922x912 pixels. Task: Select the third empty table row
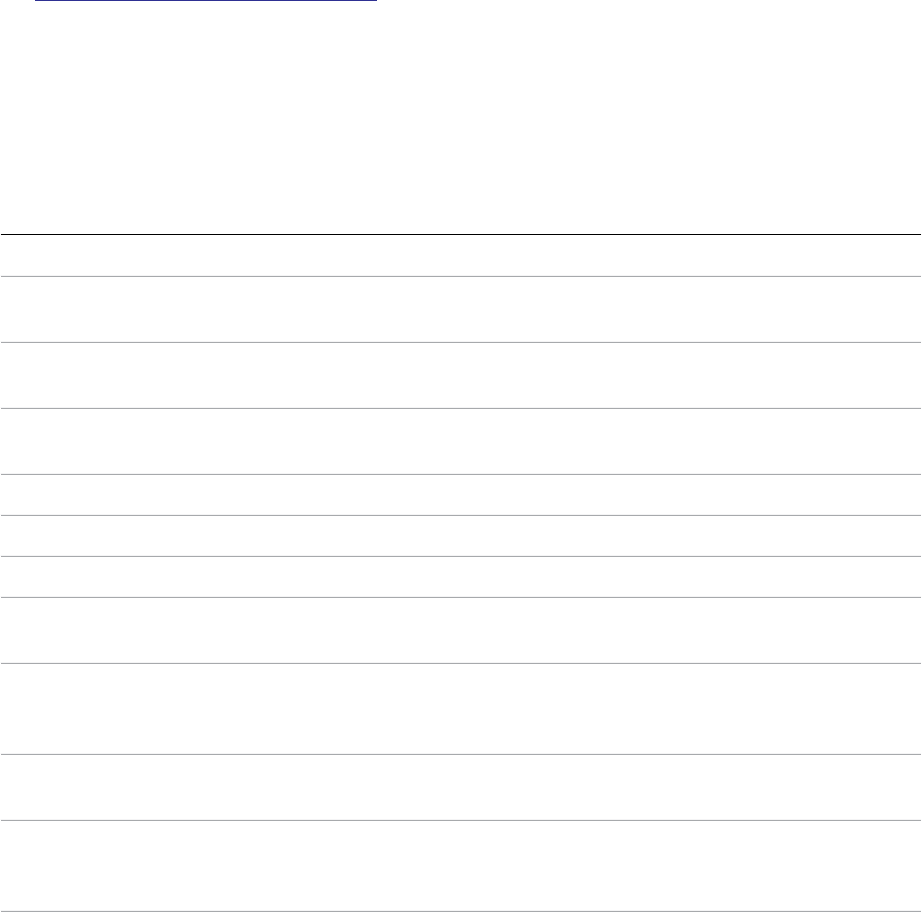coord(461,375)
